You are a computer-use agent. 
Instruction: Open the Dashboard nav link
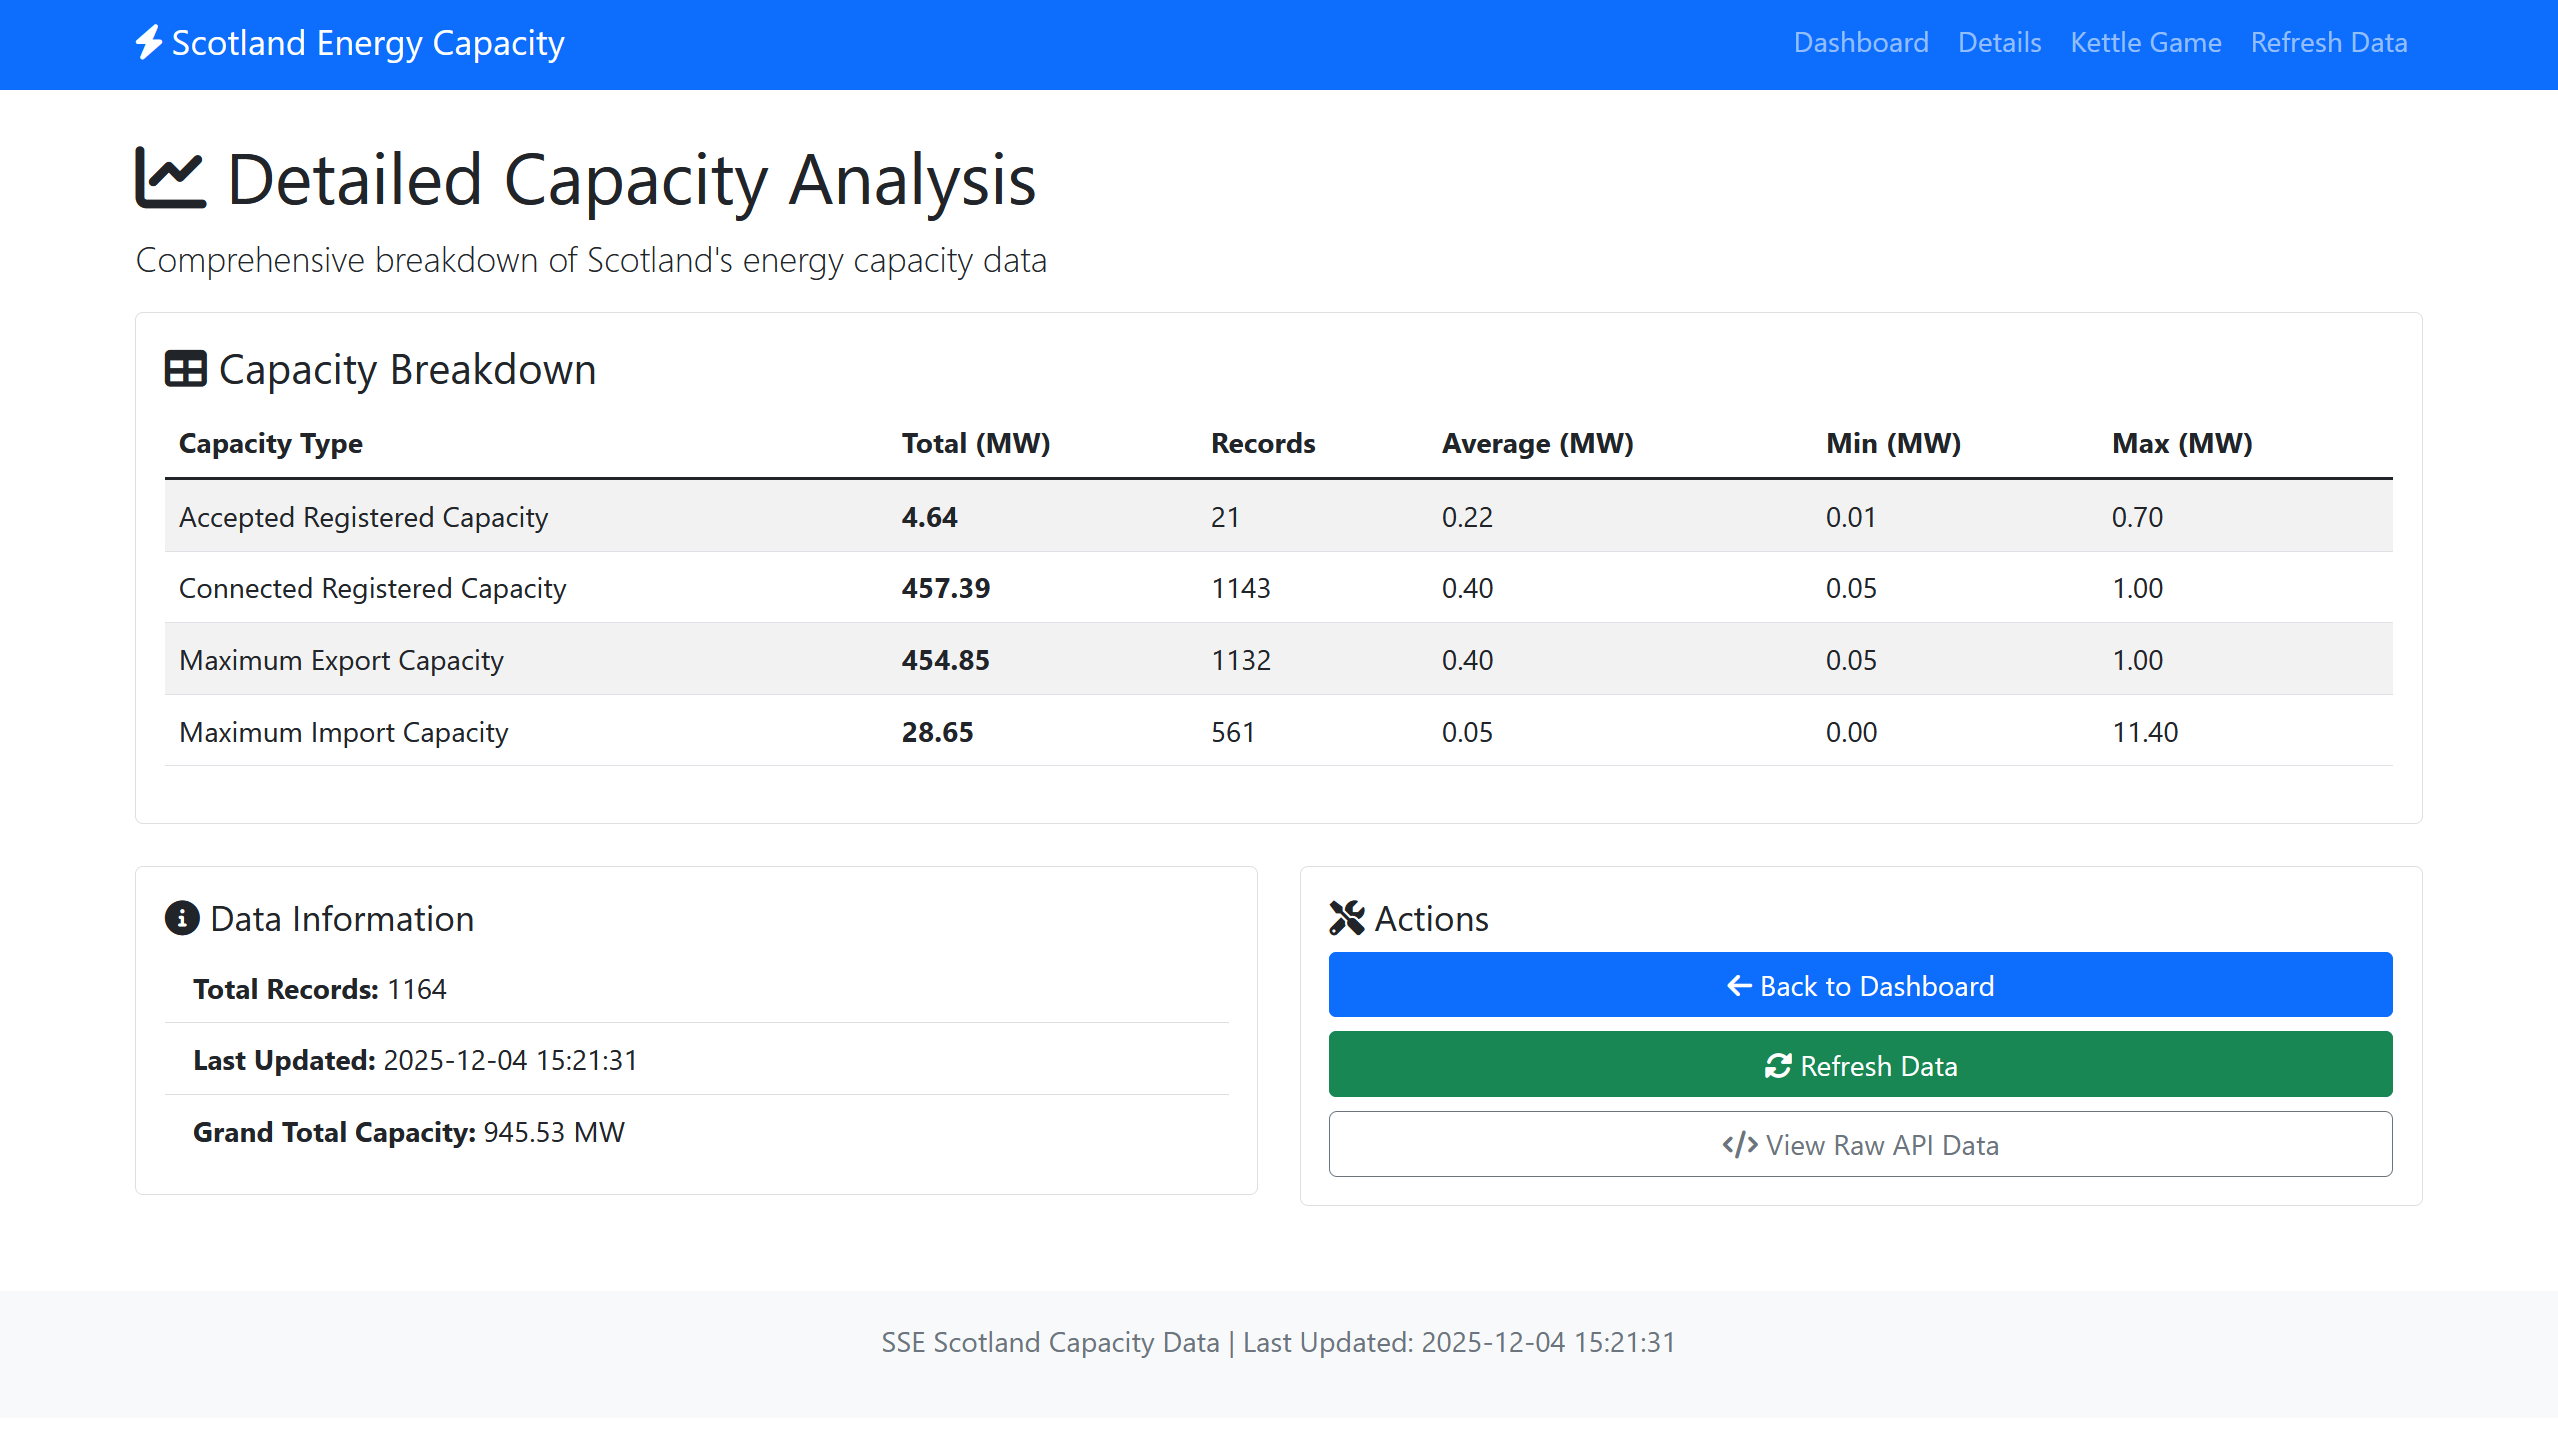point(1860,43)
